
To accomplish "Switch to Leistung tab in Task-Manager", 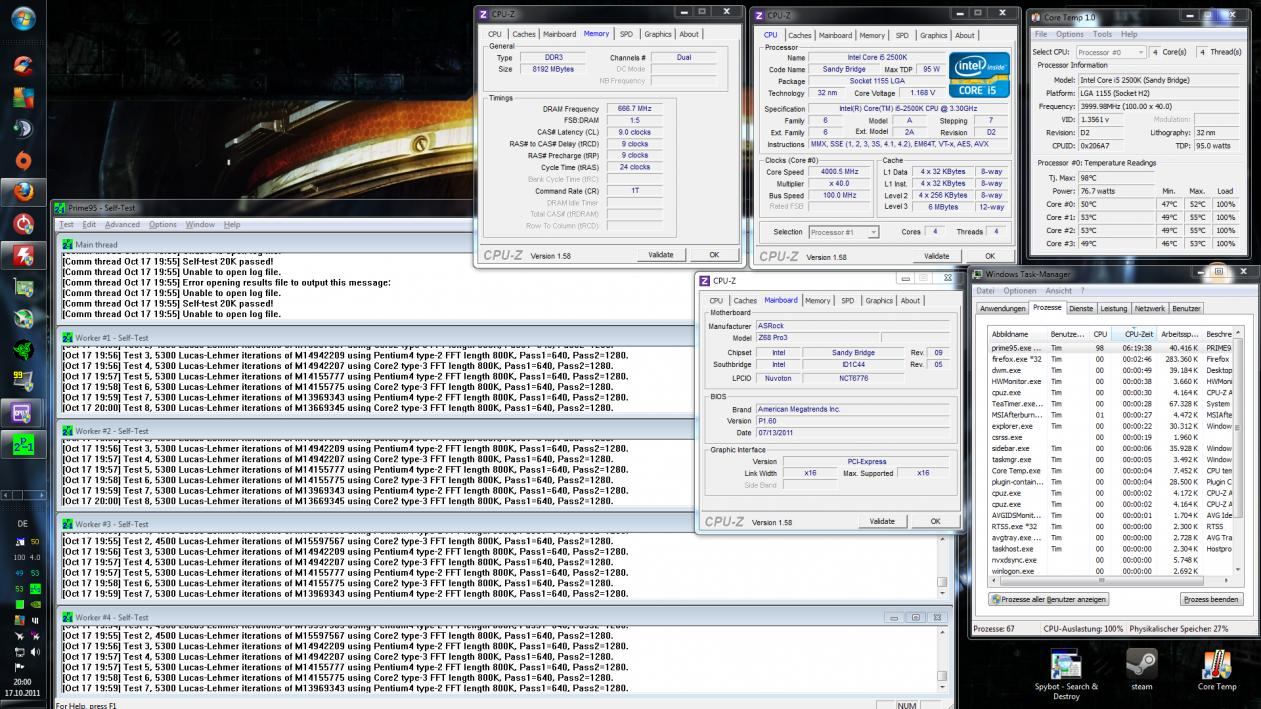I will [x=1113, y=308].
